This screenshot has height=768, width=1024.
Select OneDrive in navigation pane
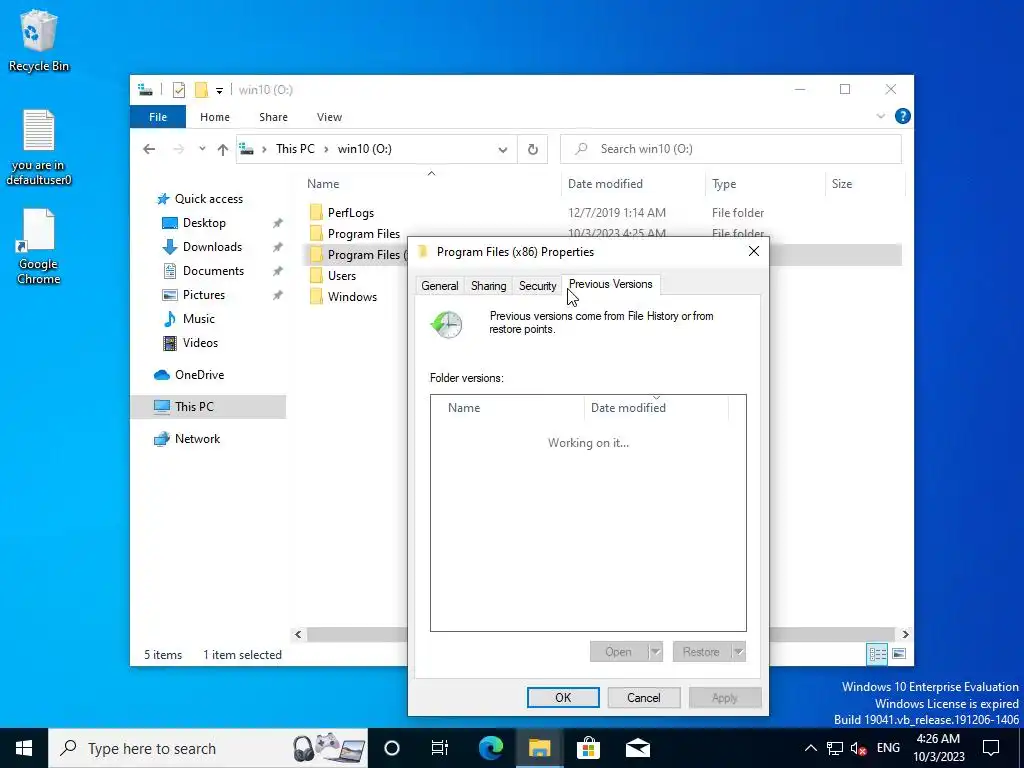point(199,375)
